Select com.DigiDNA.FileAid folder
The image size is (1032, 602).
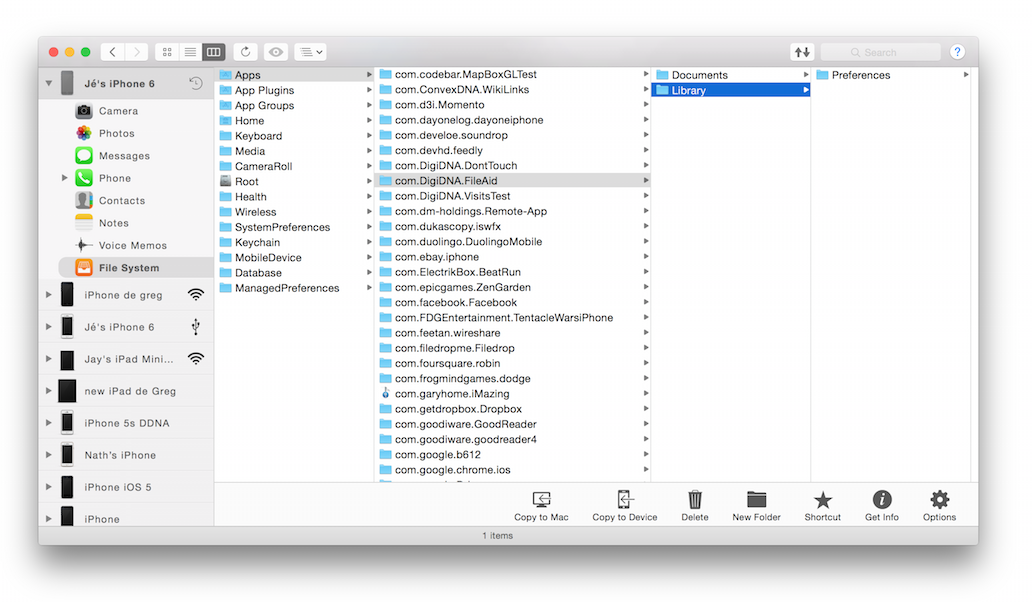click(513, 180)
